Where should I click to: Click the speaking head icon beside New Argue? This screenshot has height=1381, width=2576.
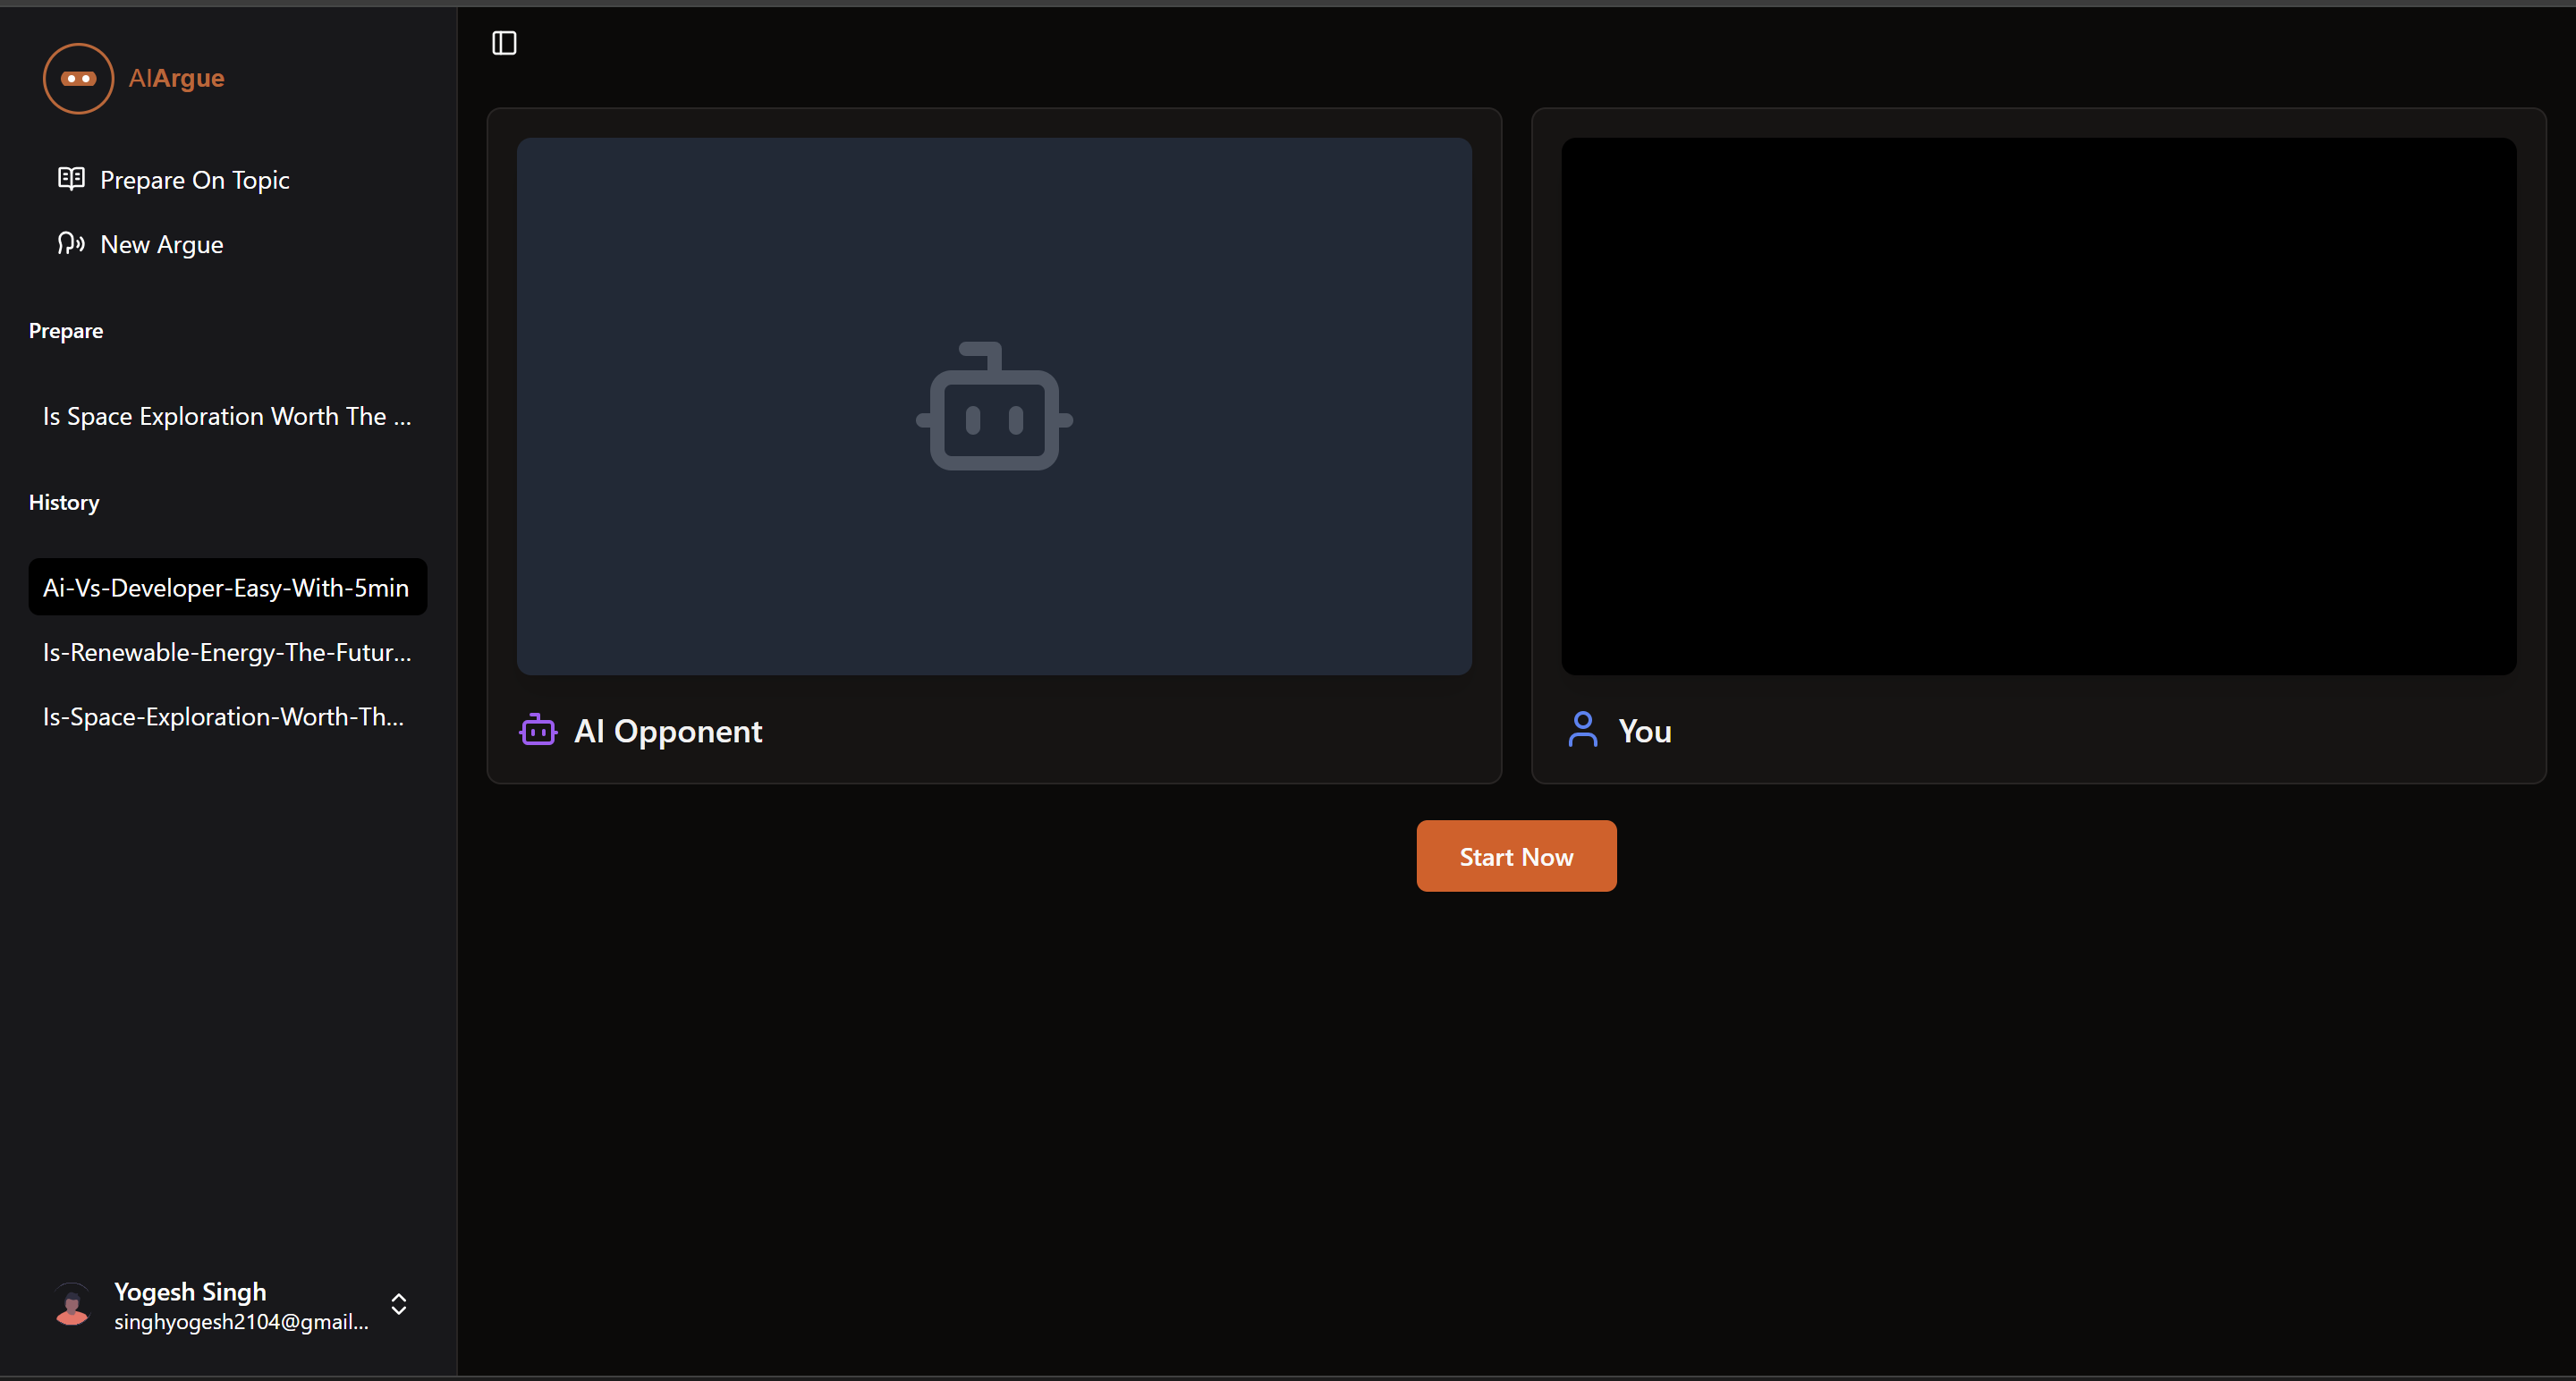click(71, 243)
